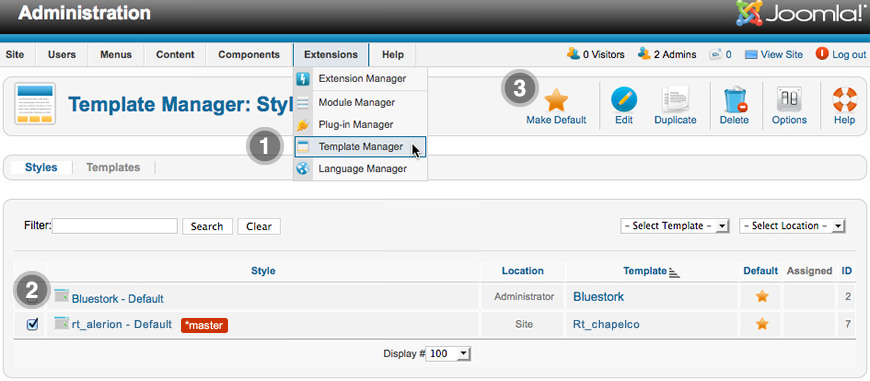Switch to the Templates tab
This screenshot has width=870, height=381.
tap(113, 167)
